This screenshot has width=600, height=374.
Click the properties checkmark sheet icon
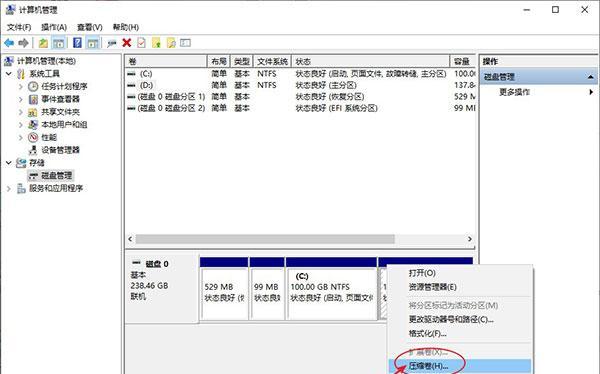(141, 43)
